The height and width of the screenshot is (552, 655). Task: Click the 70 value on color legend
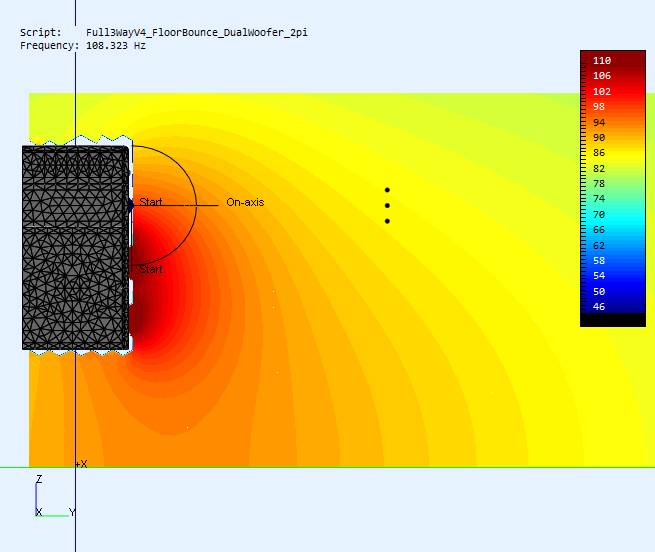coord(599,214)
